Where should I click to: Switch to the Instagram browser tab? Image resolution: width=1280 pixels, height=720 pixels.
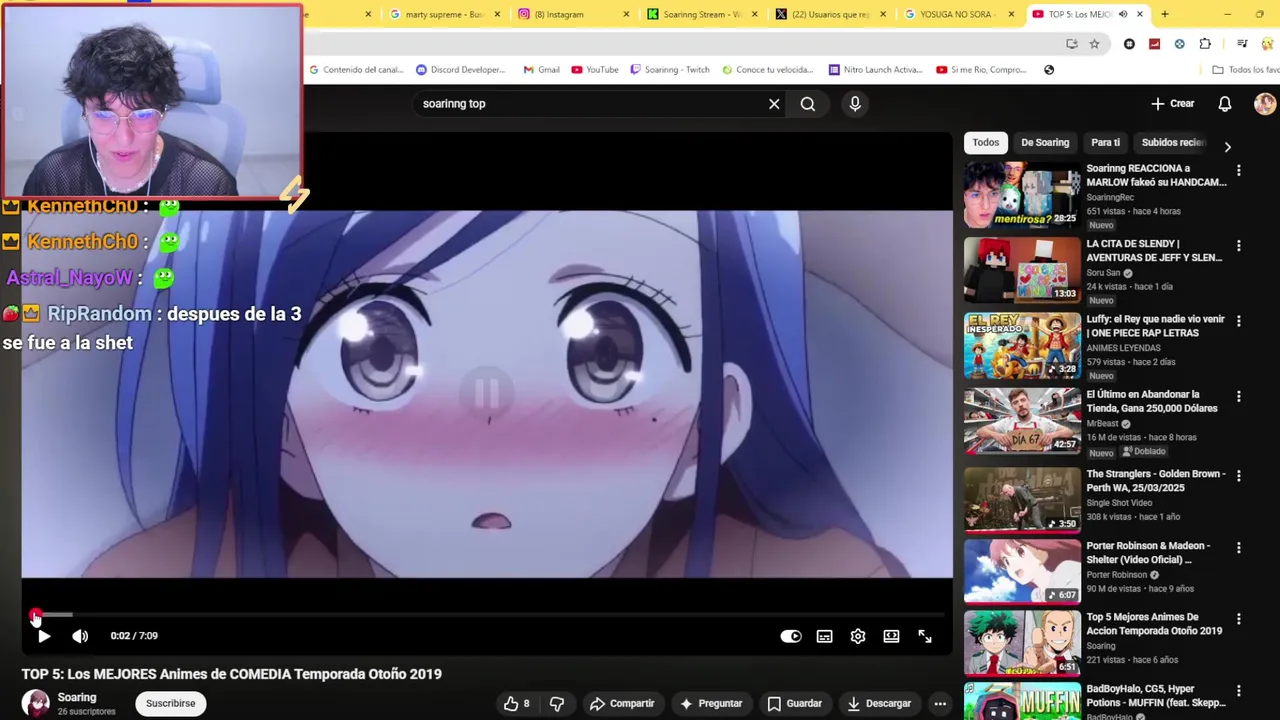point(571,14)
